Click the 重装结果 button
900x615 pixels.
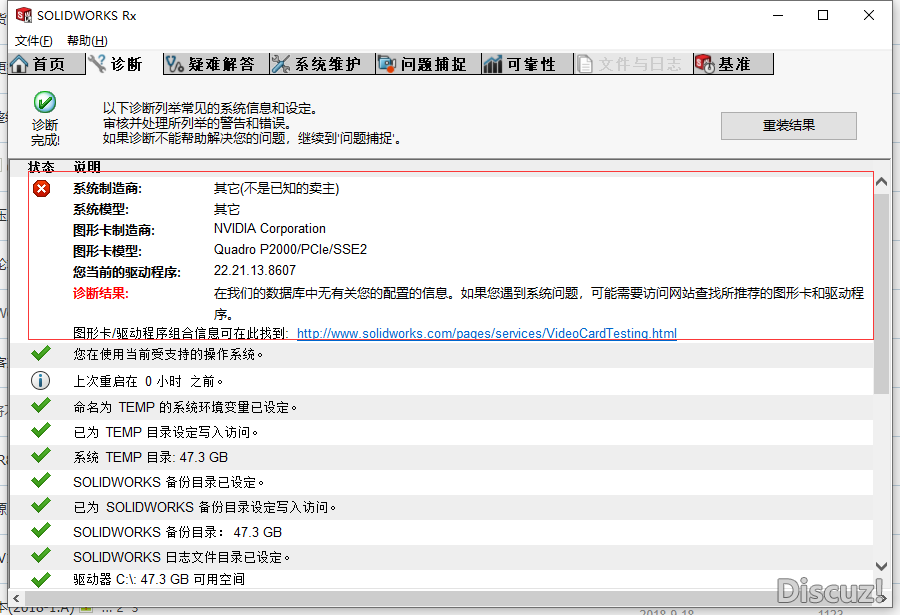(x=789, y=126)
